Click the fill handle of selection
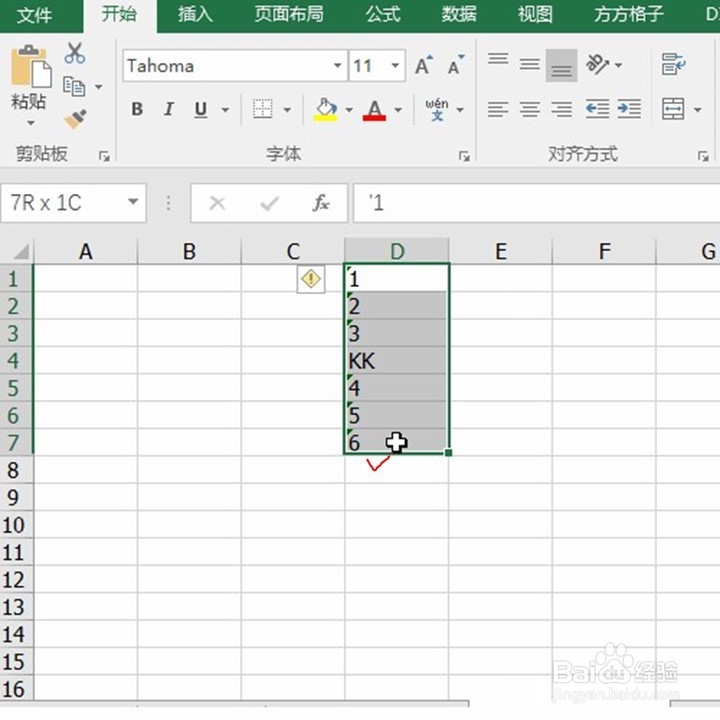Viewport: 720px width, 720px height. (x=449, y=453)
